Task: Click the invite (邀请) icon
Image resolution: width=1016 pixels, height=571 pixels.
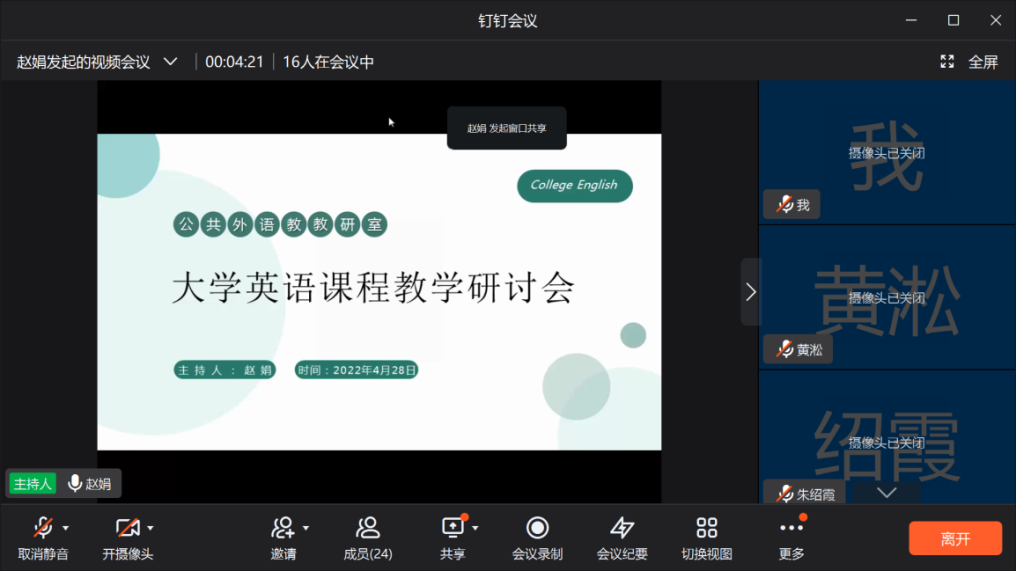Action: click(x=282, y=527)
